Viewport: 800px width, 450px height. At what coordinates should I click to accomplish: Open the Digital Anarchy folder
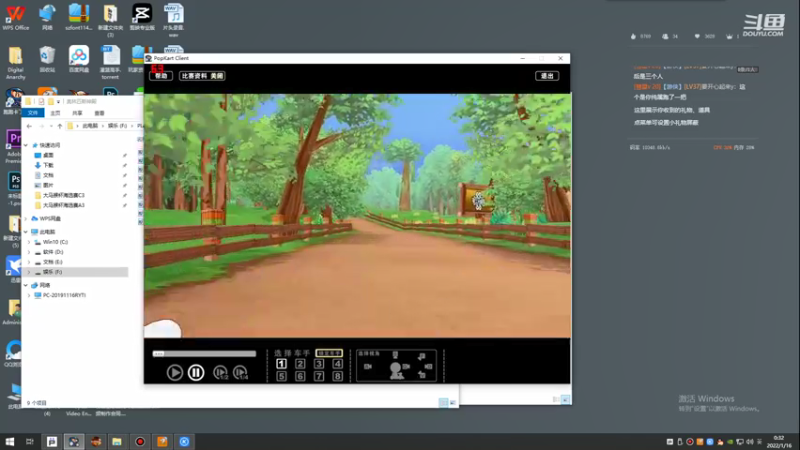coord(15,62)
